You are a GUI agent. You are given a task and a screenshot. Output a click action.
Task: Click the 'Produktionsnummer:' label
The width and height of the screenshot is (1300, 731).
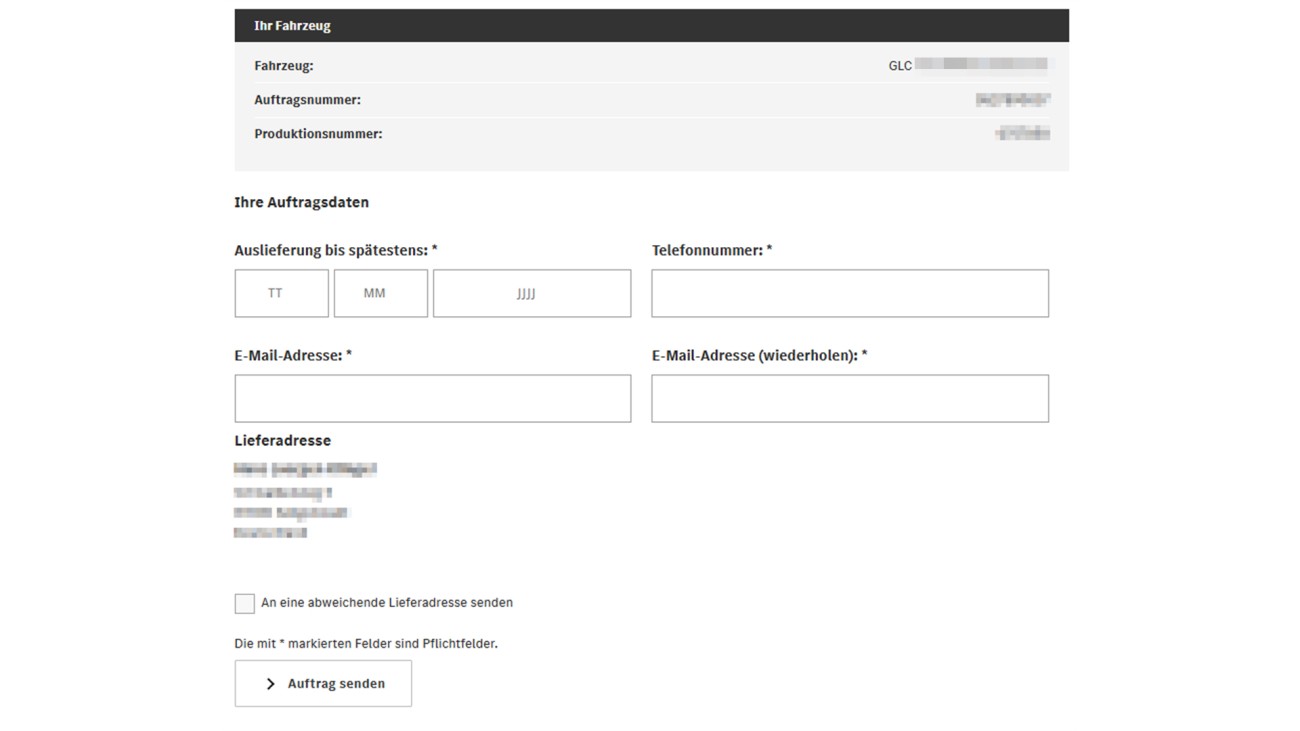(318, 134)
